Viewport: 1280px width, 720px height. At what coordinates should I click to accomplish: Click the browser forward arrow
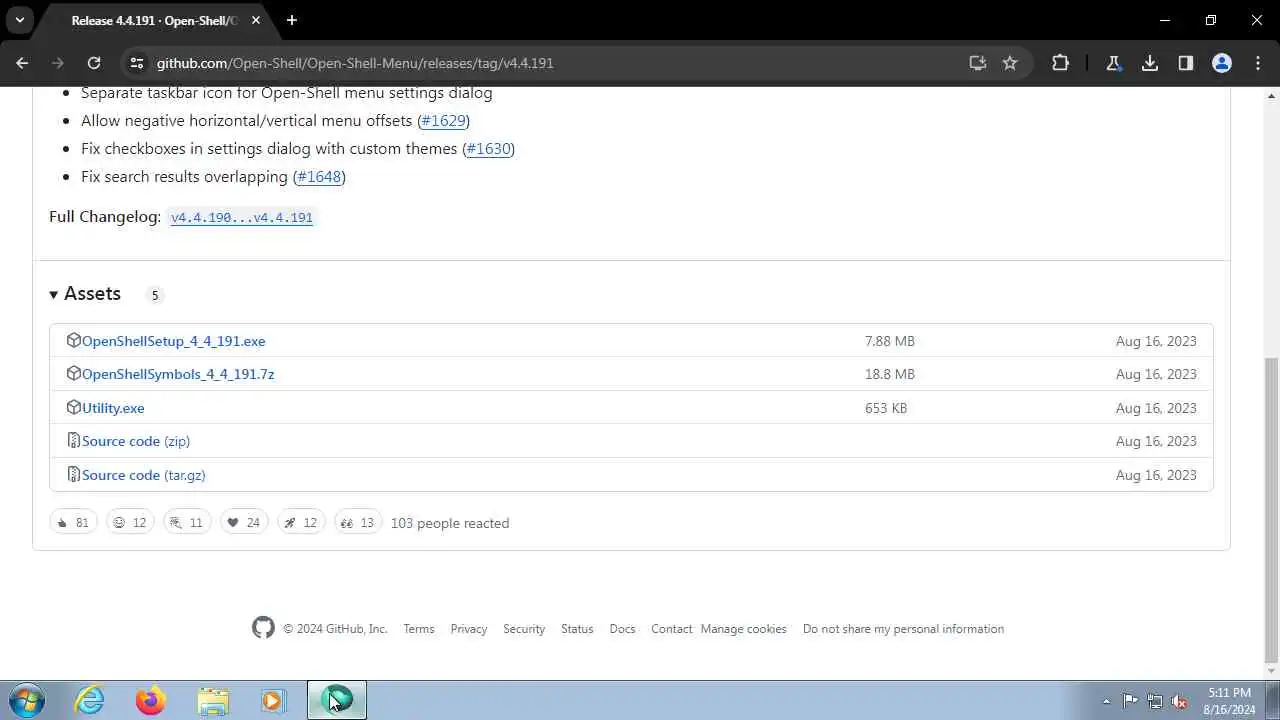pos(58,63)
